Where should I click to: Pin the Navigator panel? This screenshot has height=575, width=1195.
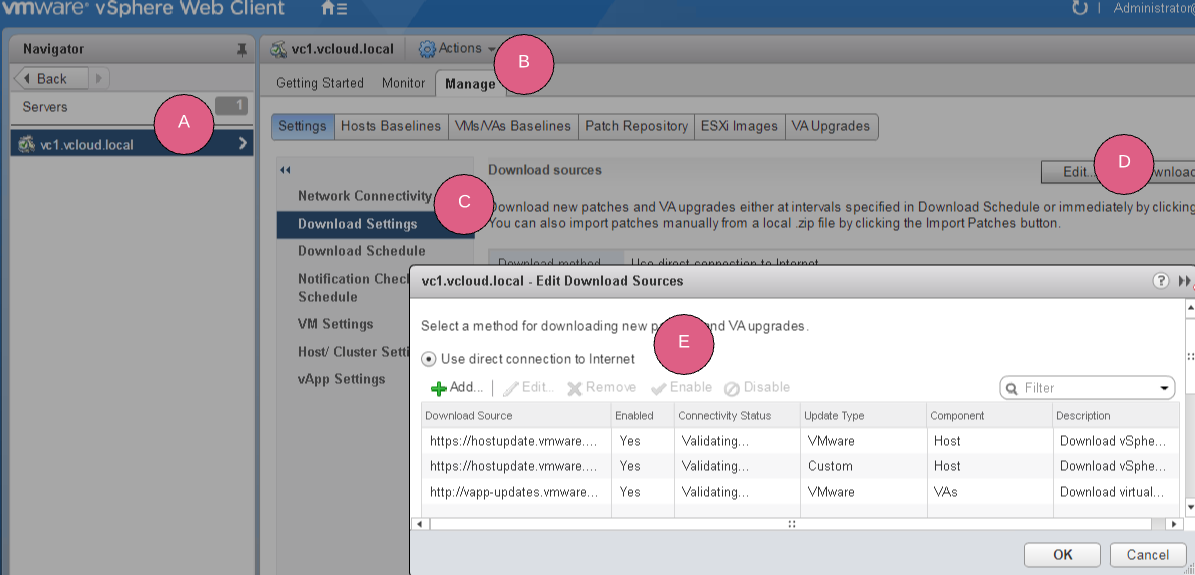(242, 50)
